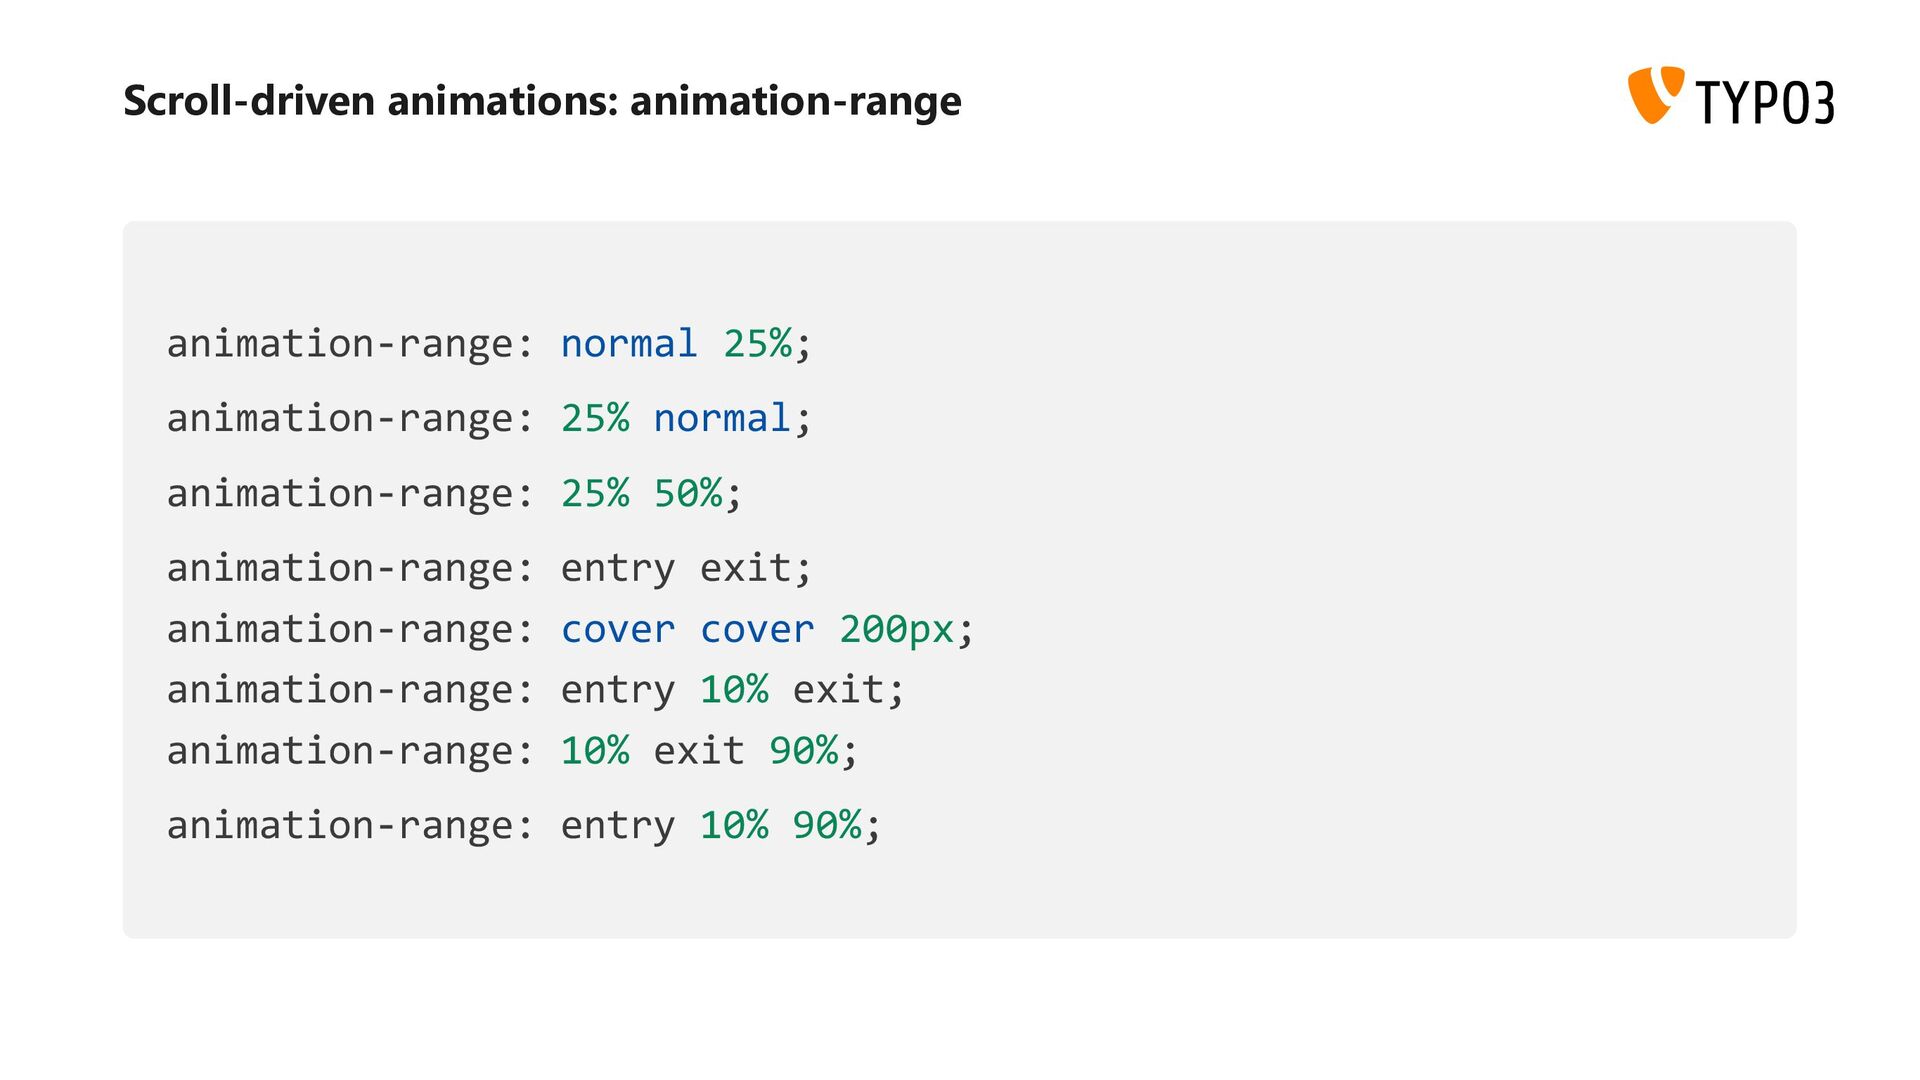
Task: Click '90%' in the '10% exit 90%' line
Action: [804, 750]
